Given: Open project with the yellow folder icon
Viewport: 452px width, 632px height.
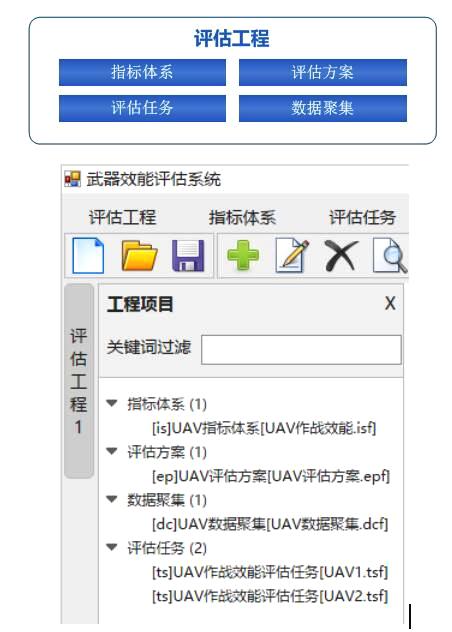Looking at the screenshot, I should coord(139,256).
